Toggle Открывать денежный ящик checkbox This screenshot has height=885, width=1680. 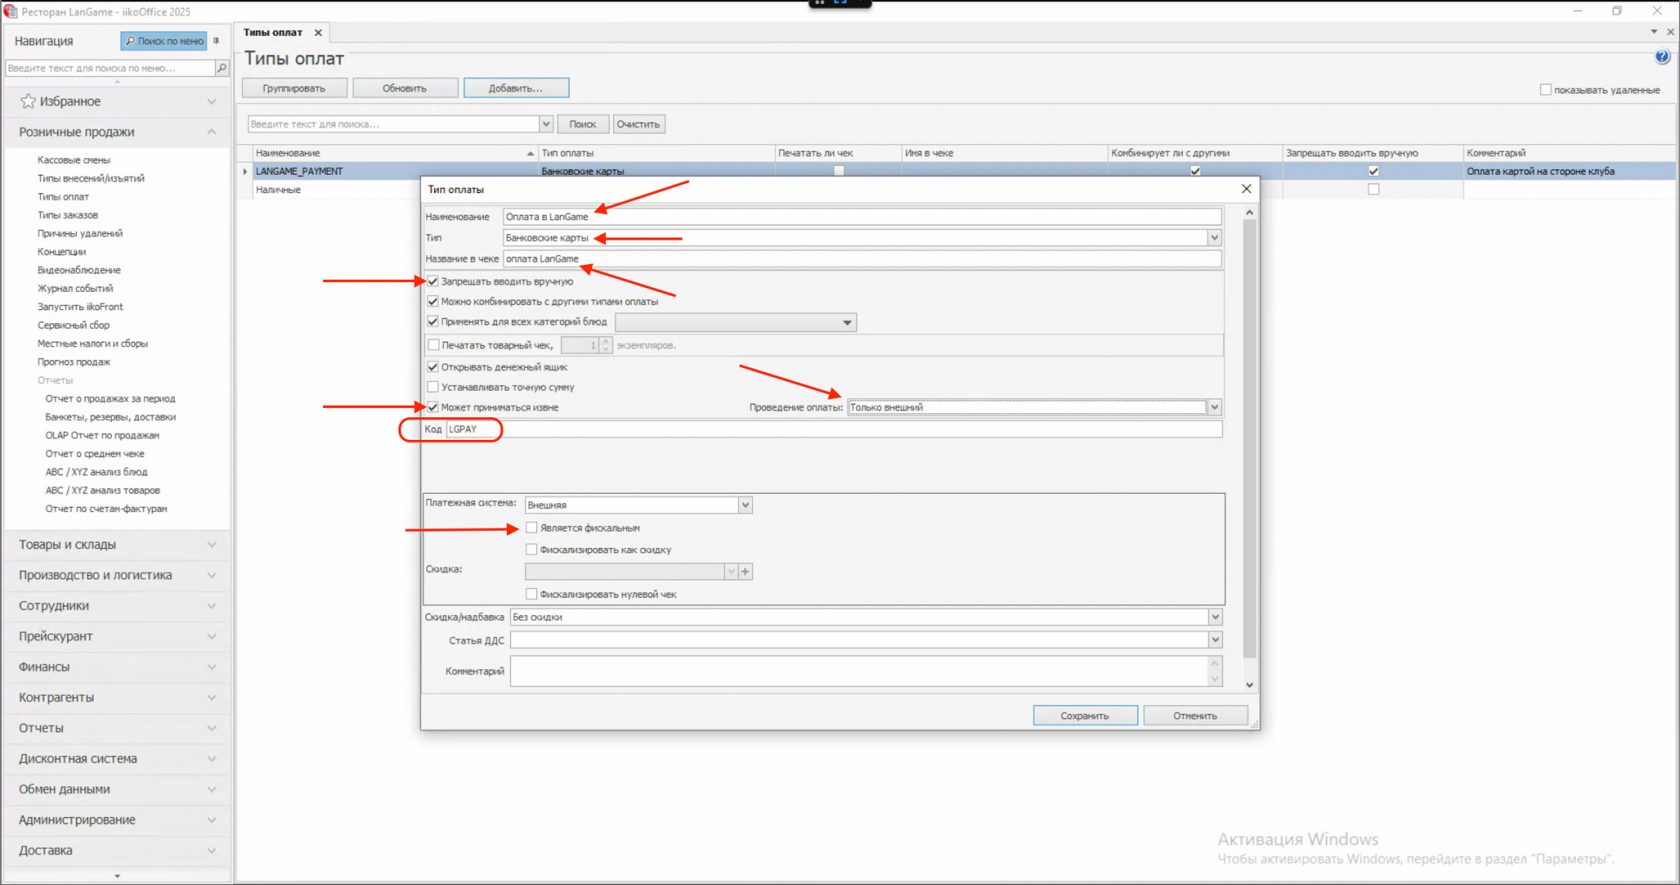[x=433, y=367]
